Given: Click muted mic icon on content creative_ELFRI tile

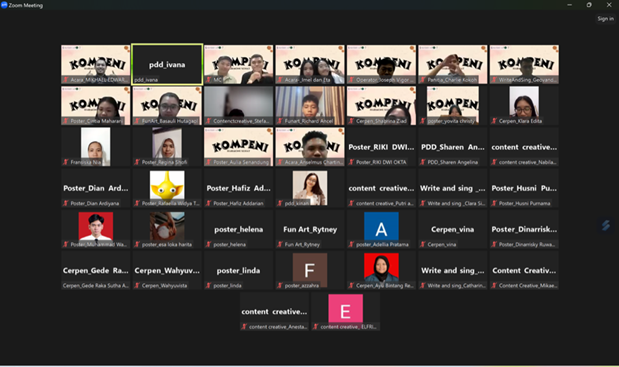Looking at the screenshot, I should pyautogui.click(x=316, y=327).
